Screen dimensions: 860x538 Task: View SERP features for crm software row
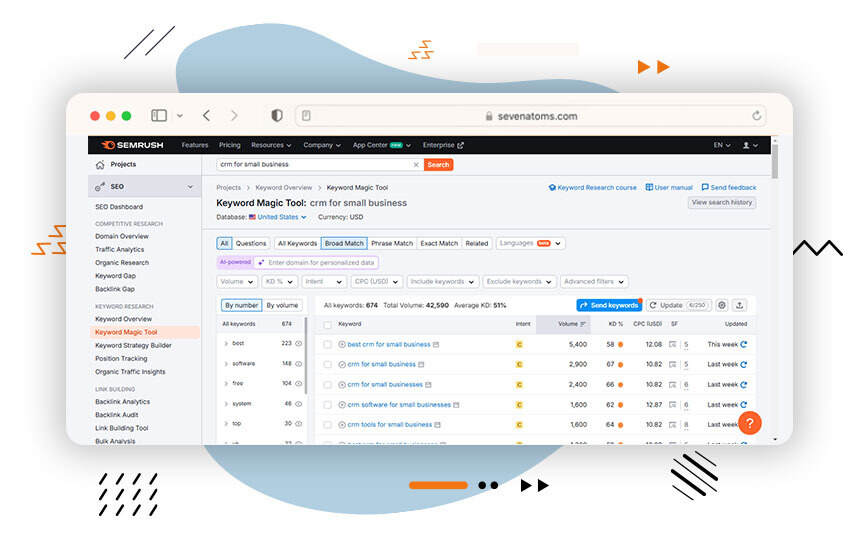(672, 405)
